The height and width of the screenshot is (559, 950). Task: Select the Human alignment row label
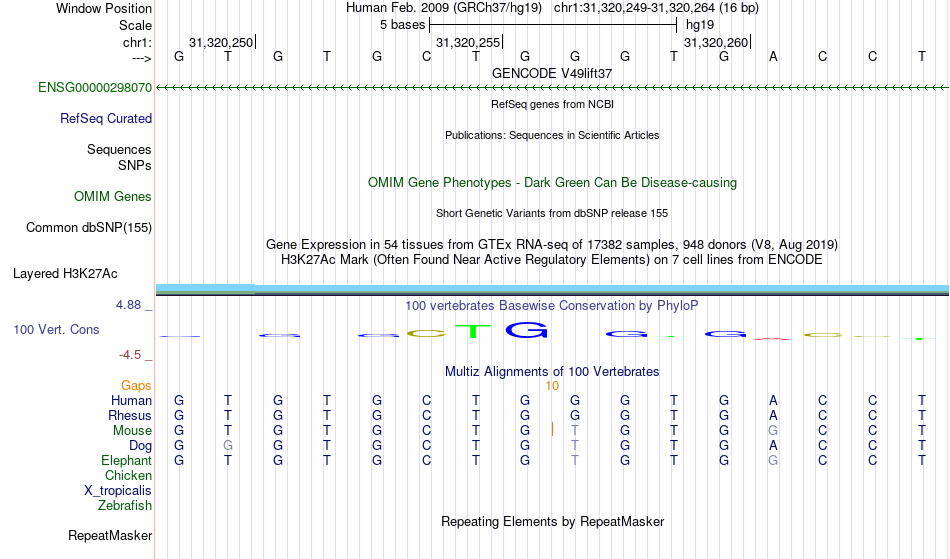pyautogui.click(x=131, y=400)
